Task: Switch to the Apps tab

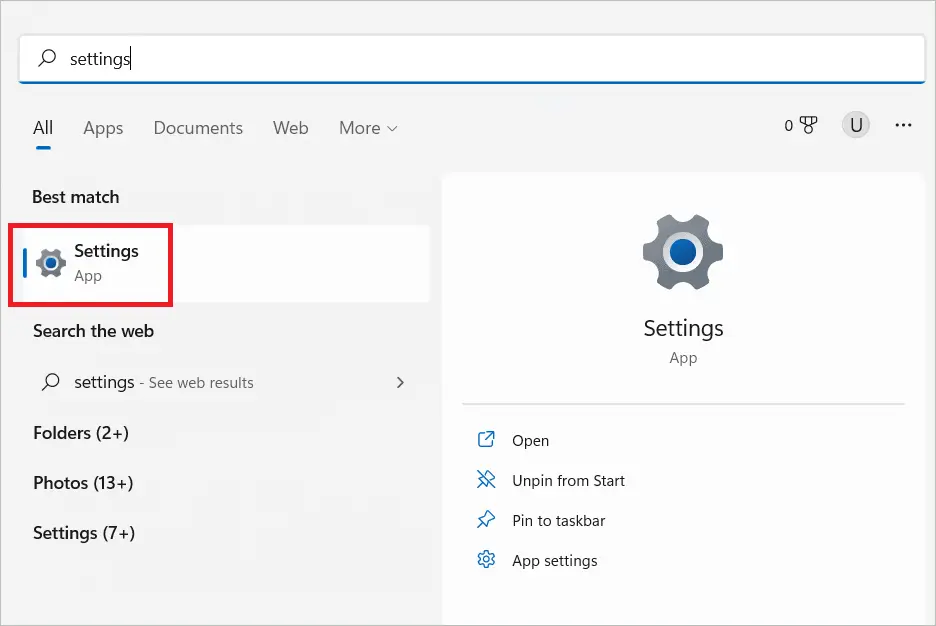Action: [103, 128]
